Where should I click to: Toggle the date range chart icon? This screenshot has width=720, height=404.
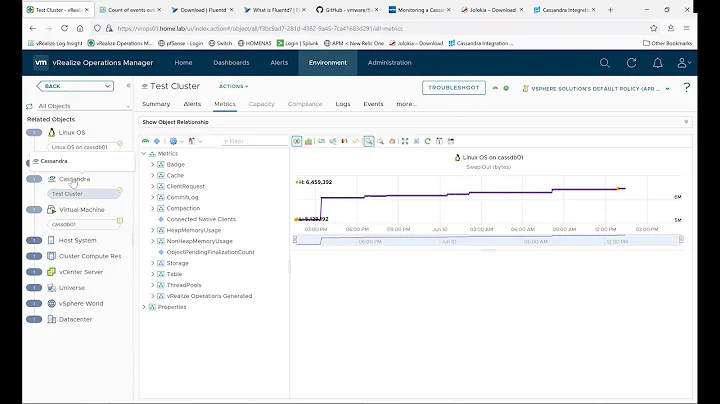[x=439, y=141]
